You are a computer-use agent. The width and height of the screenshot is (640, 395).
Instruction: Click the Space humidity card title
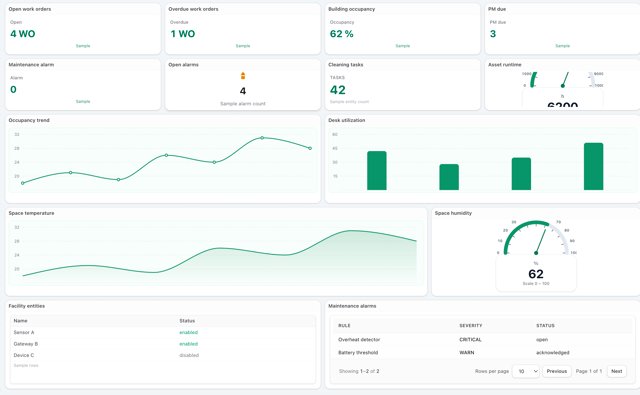[x=453, y=213]
